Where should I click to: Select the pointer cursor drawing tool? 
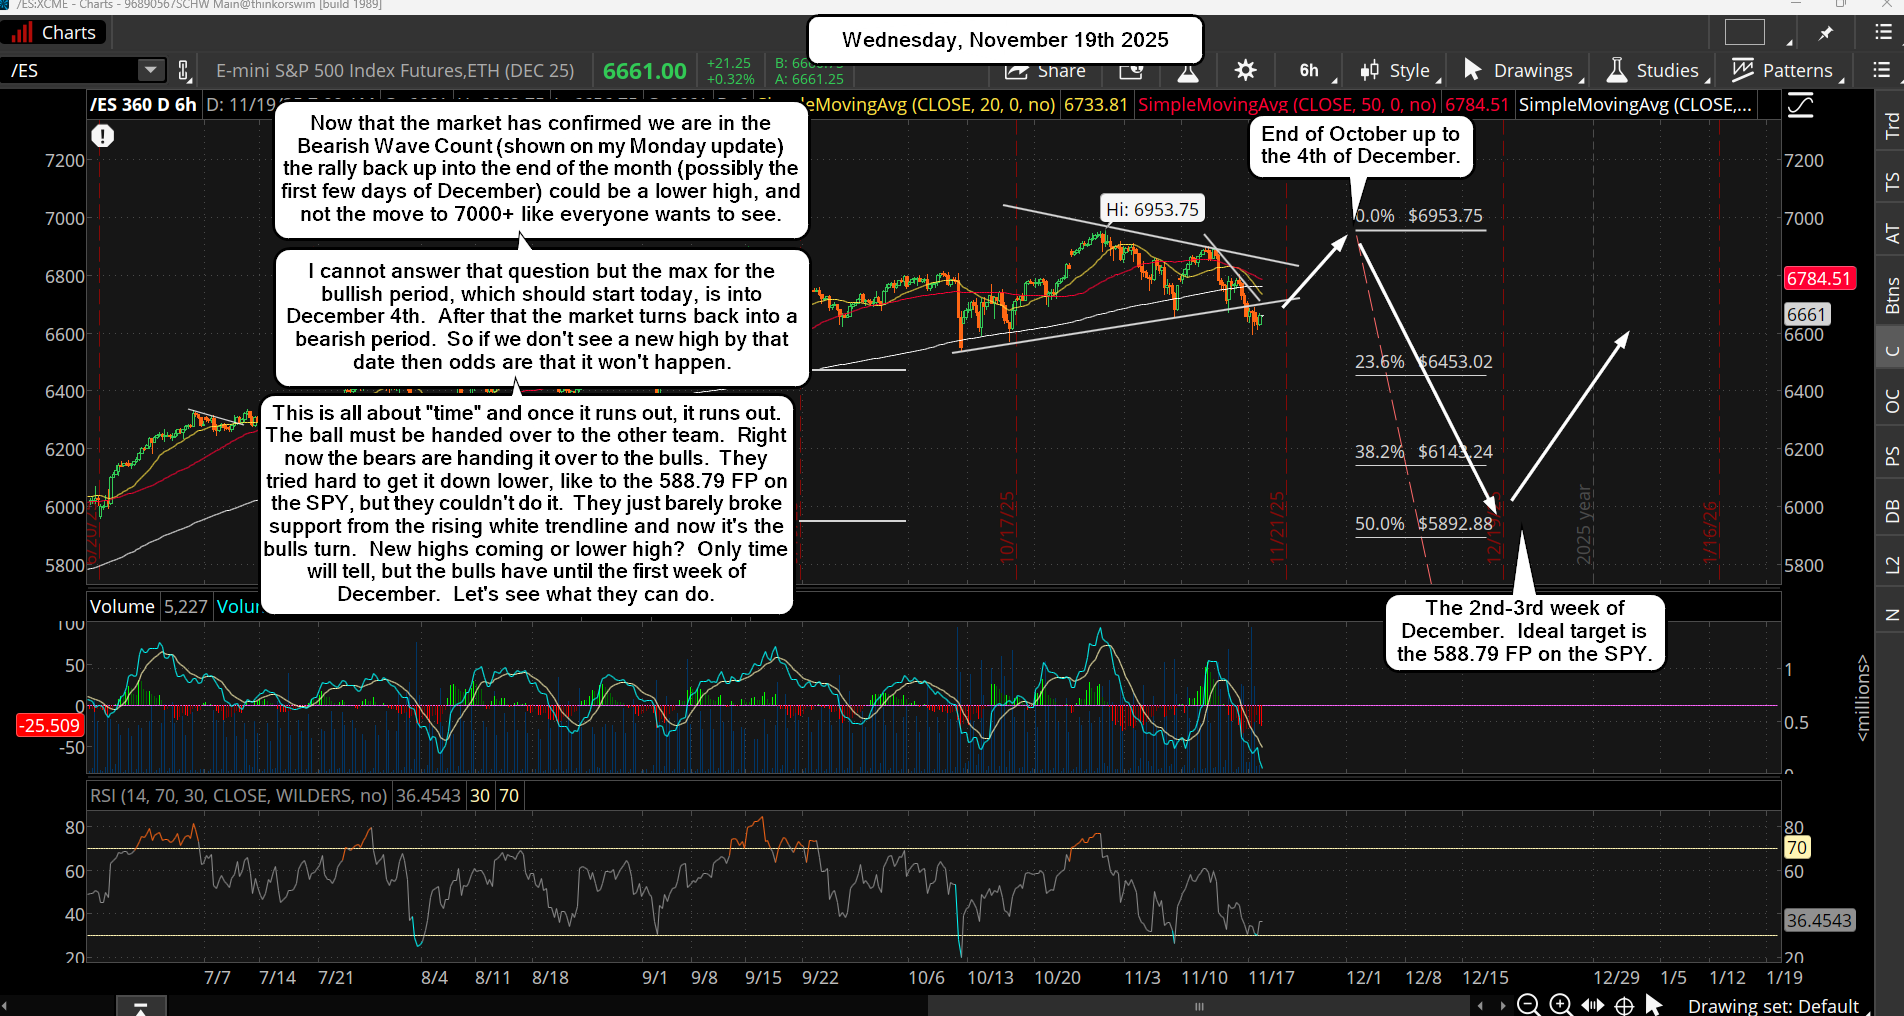1654,1005
